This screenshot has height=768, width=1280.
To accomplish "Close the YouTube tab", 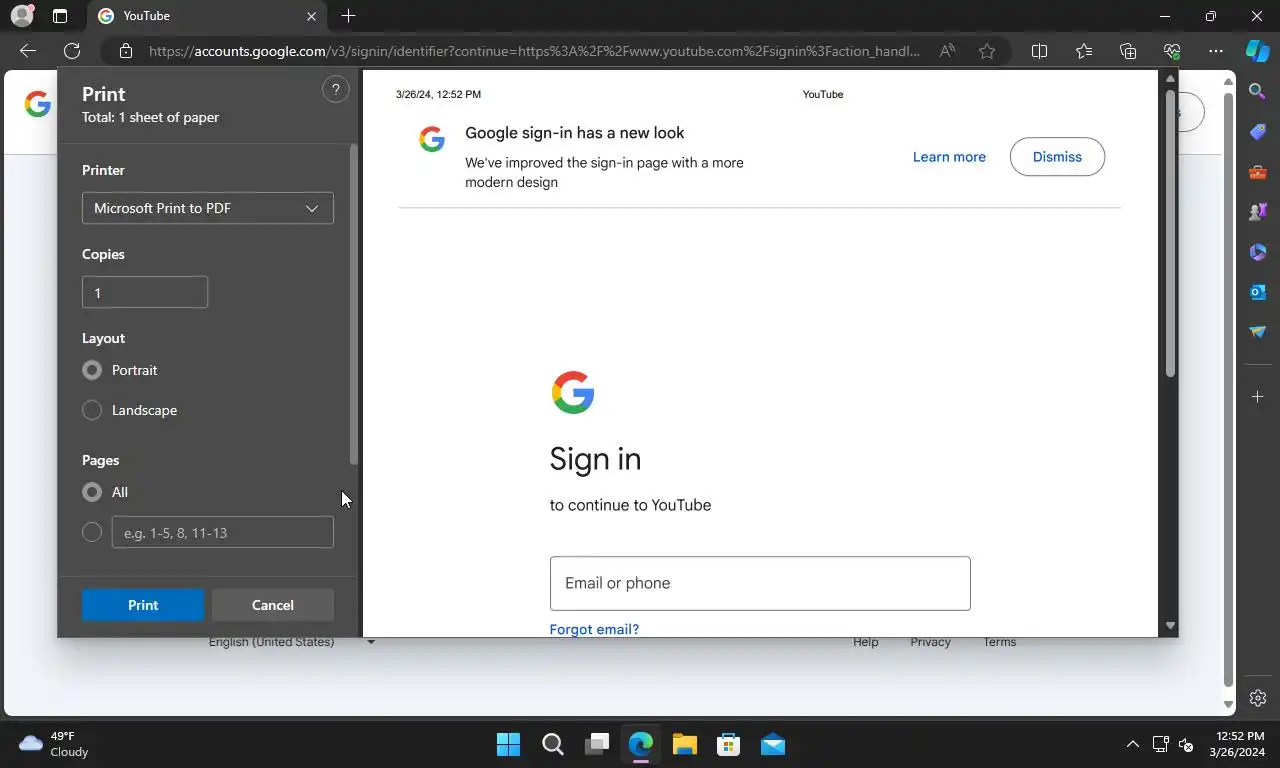I will pyautogui.click(x=311, y=16).
